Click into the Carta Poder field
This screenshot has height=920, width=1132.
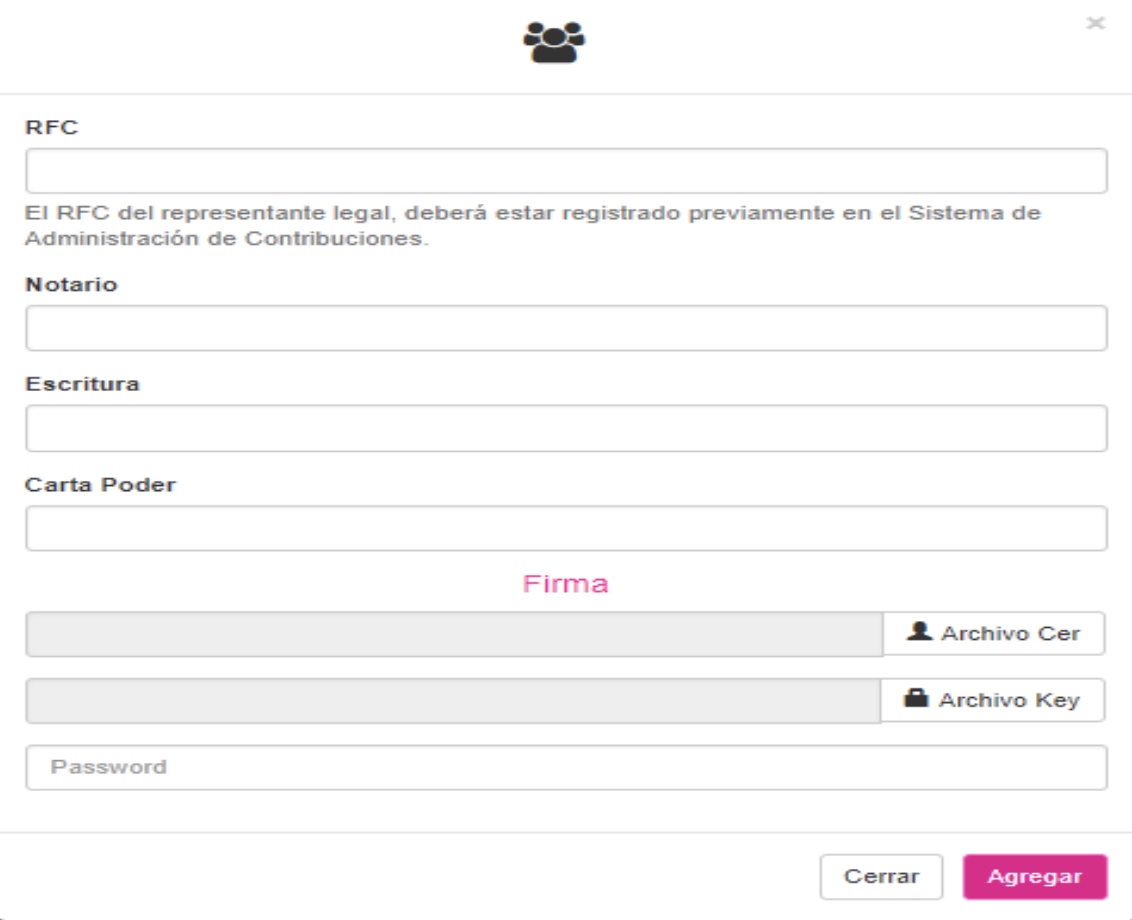(566, 528)
